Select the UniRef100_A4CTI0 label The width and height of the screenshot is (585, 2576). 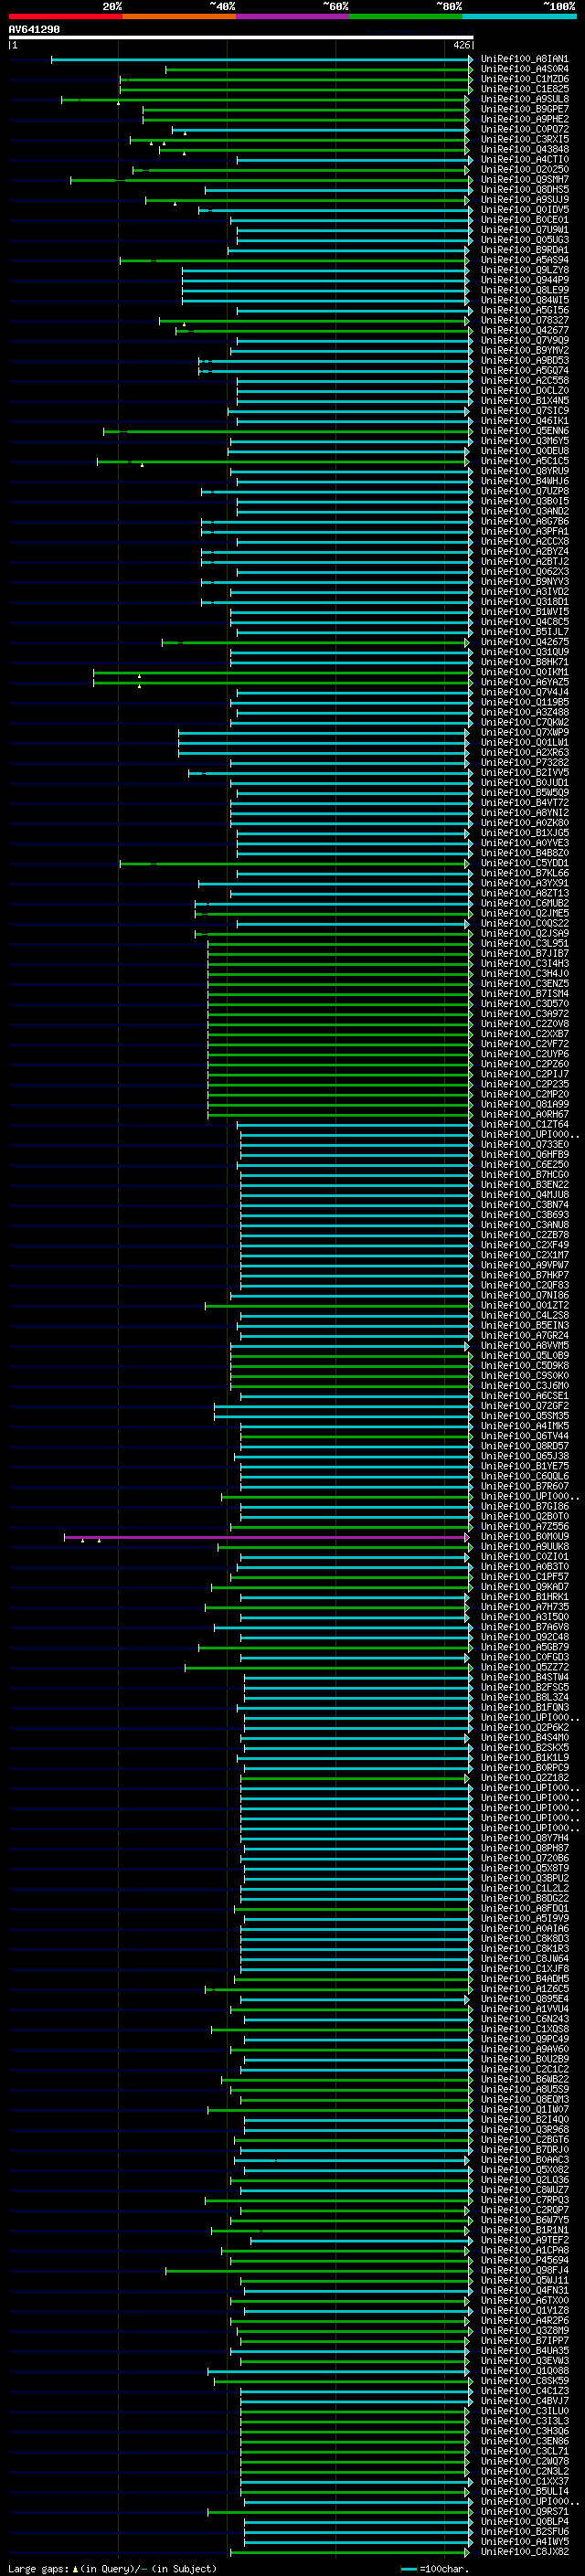click(x=525, y=159)
